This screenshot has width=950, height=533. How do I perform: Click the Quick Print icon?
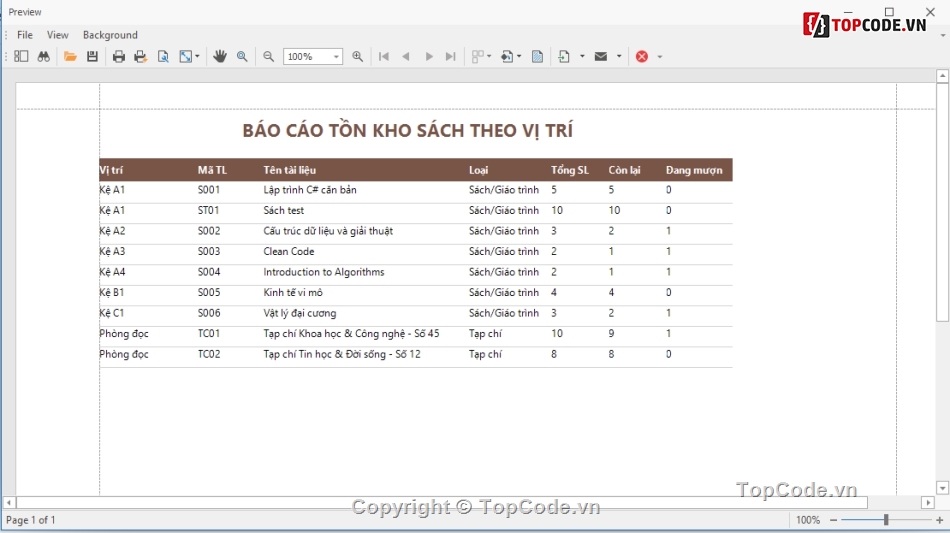[141, 56]
